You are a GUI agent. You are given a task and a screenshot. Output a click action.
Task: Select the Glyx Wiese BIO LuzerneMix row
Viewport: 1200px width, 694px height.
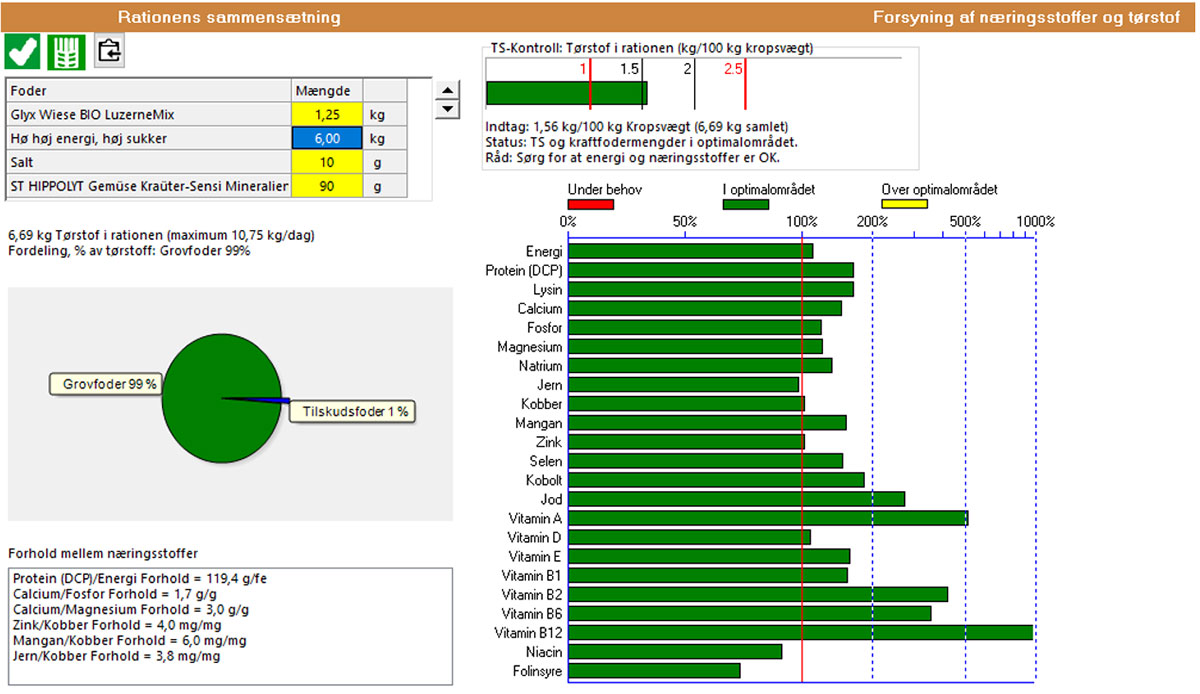[148, 115]
